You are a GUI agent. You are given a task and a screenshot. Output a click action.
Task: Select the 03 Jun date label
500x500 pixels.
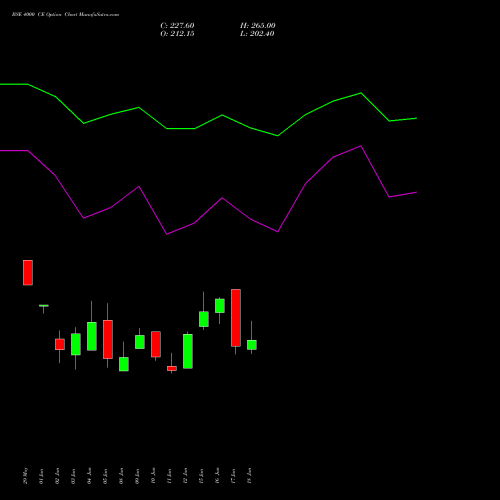click(x=73, y=476)
